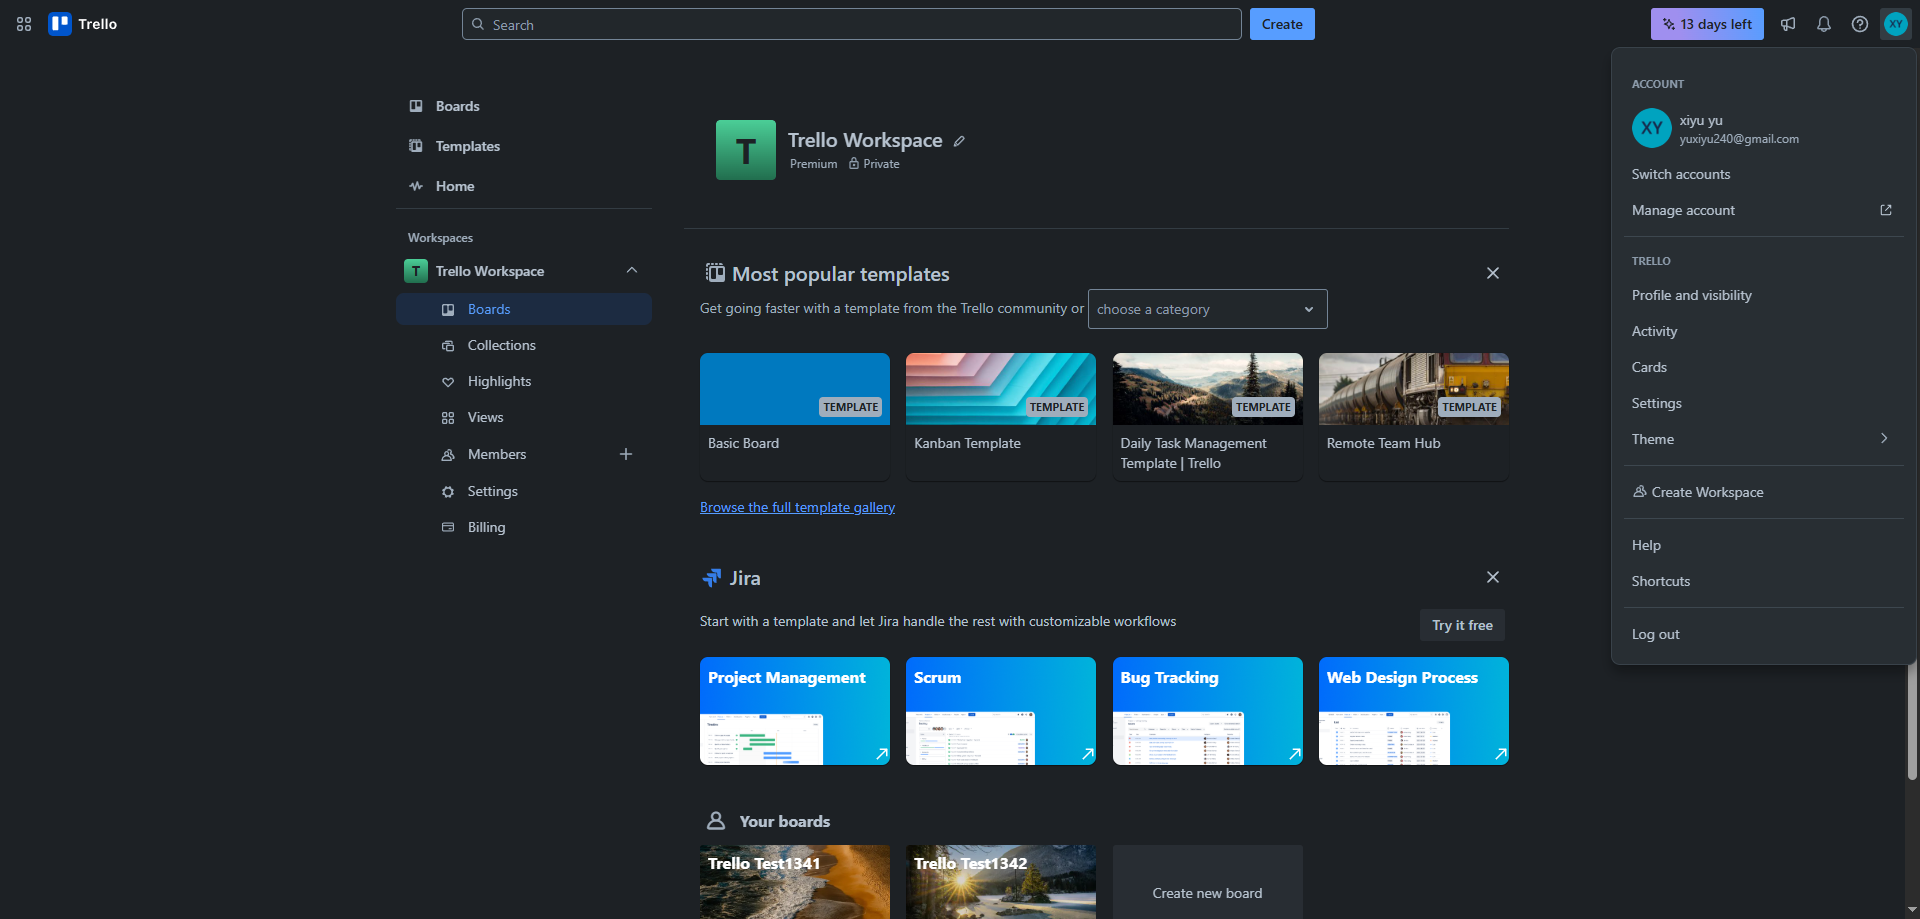Click Log out
Viewport: 1920px width, 919px height.
1764,634
